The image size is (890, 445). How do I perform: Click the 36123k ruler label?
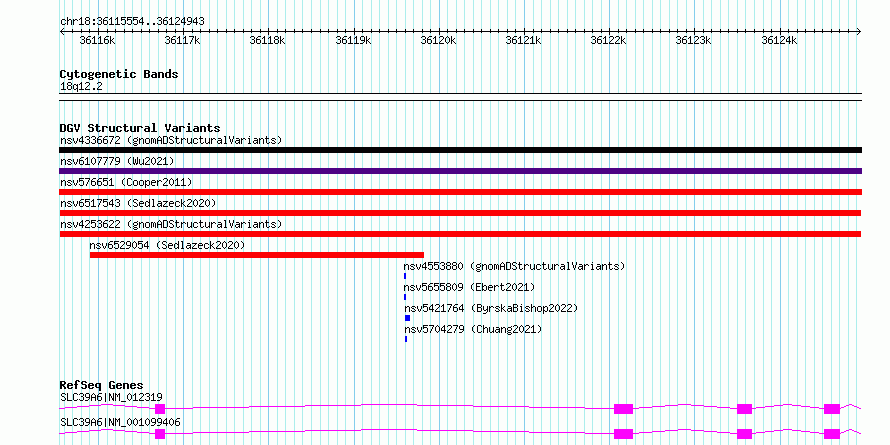coord(694,40)
